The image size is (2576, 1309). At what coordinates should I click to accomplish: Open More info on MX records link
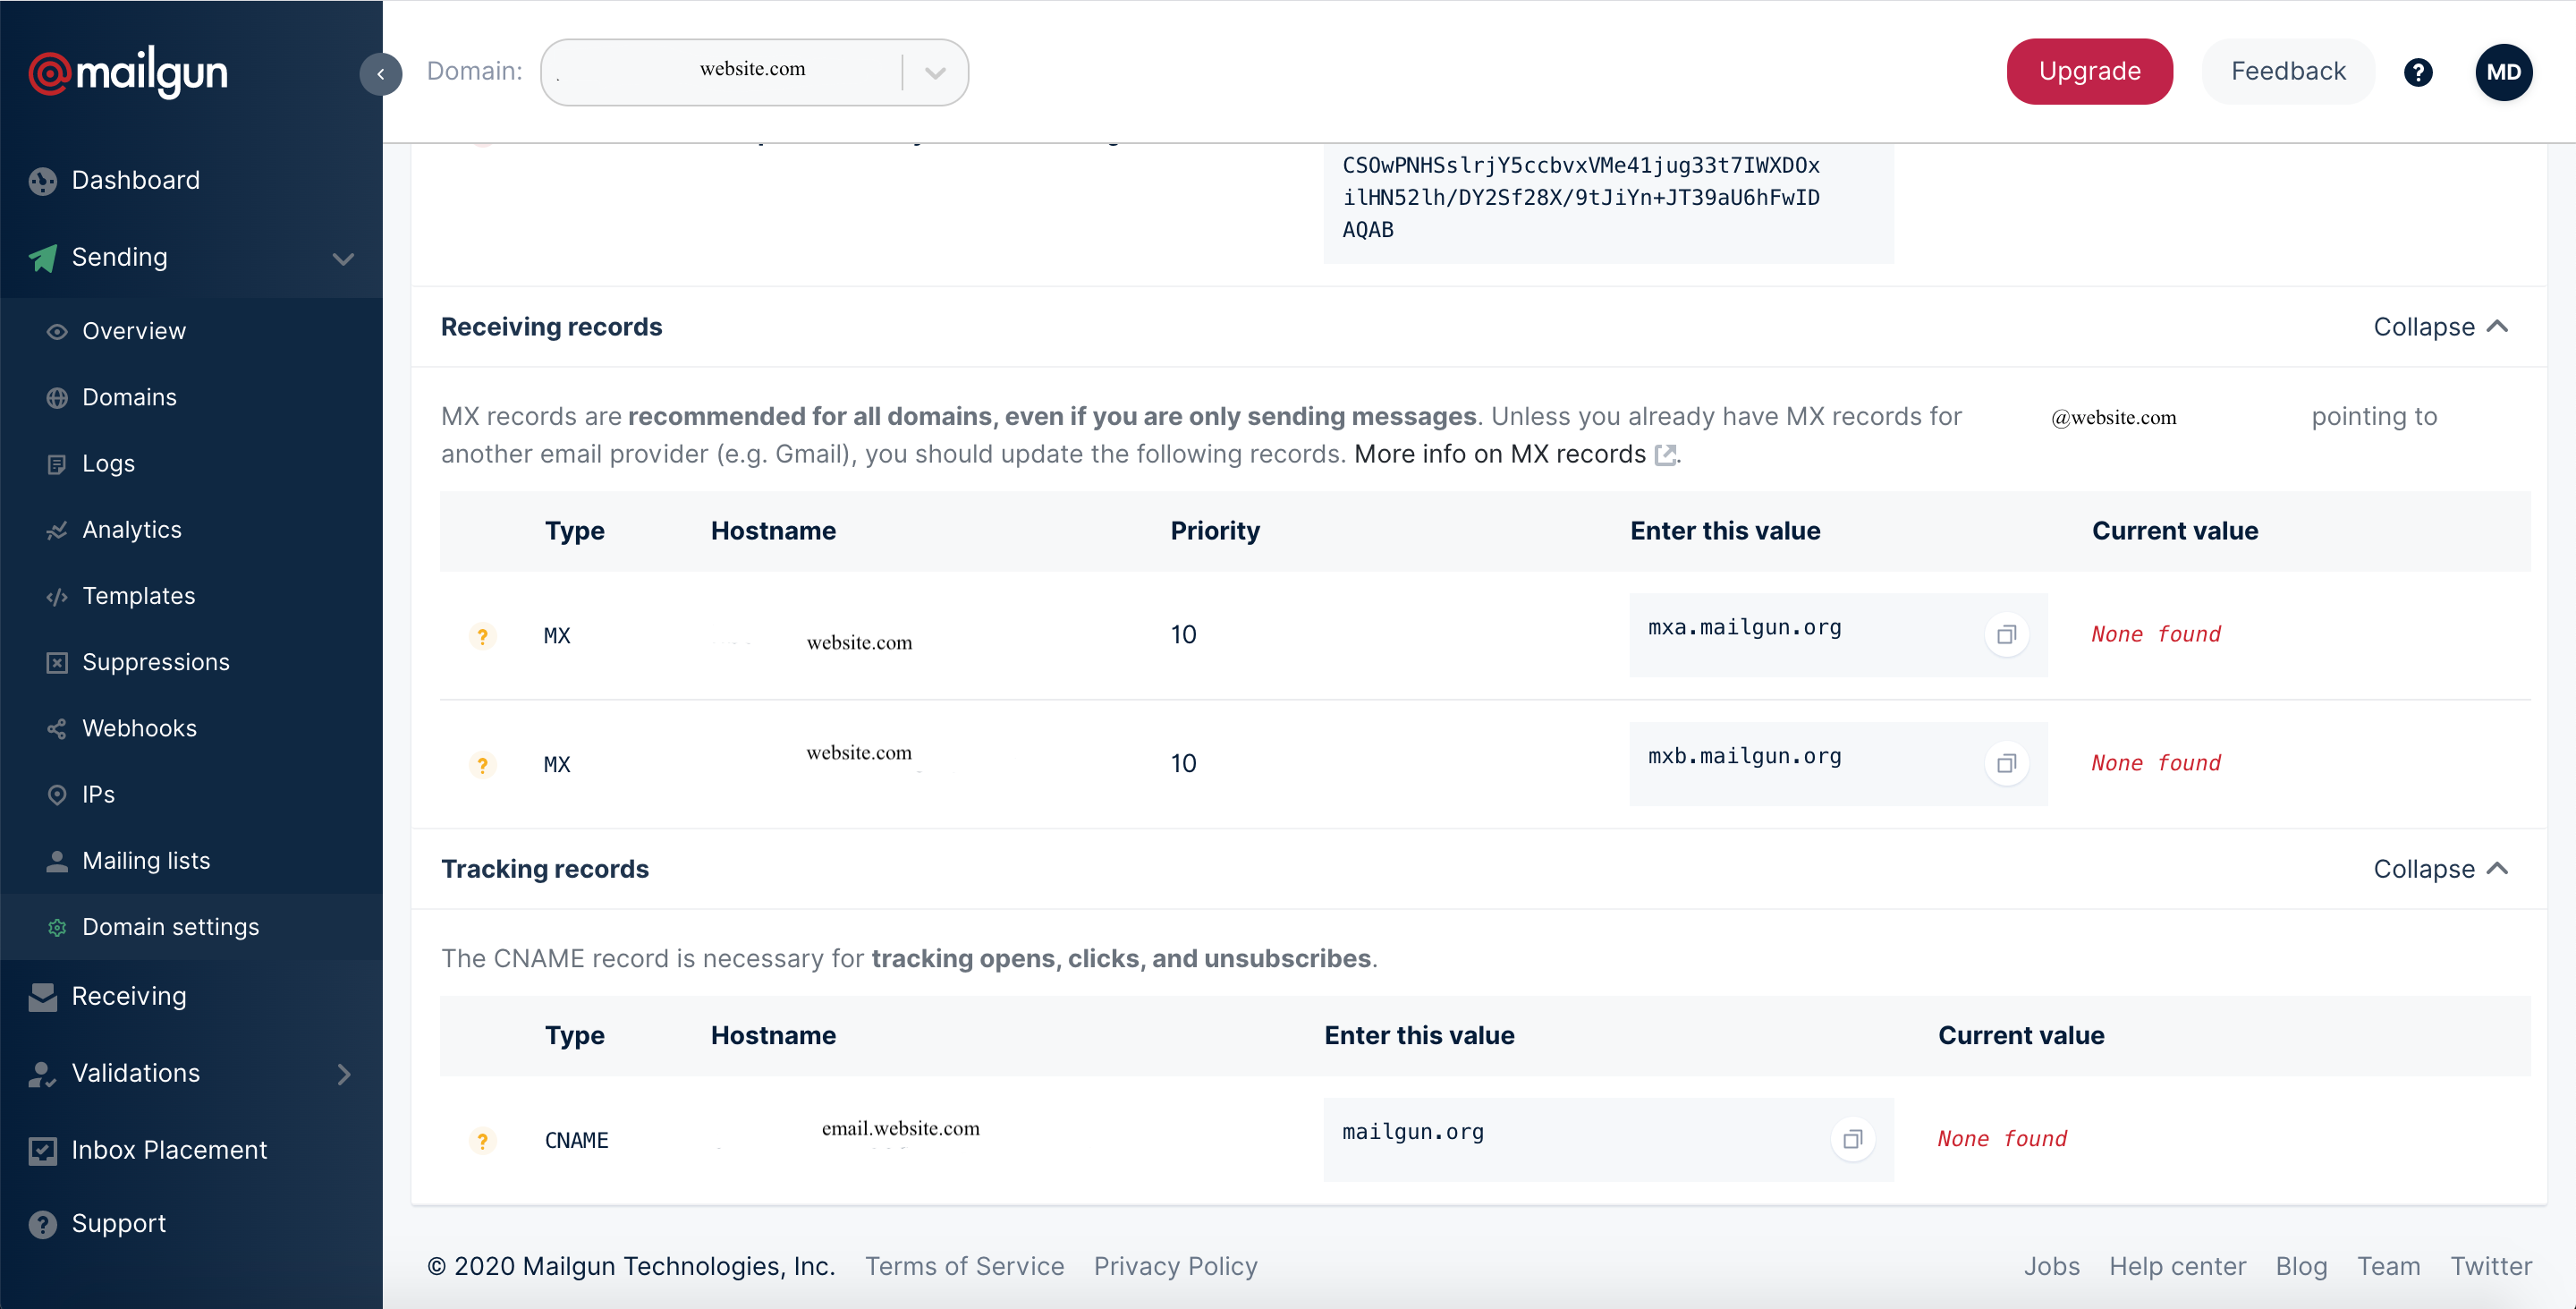tap(1514, 454)
